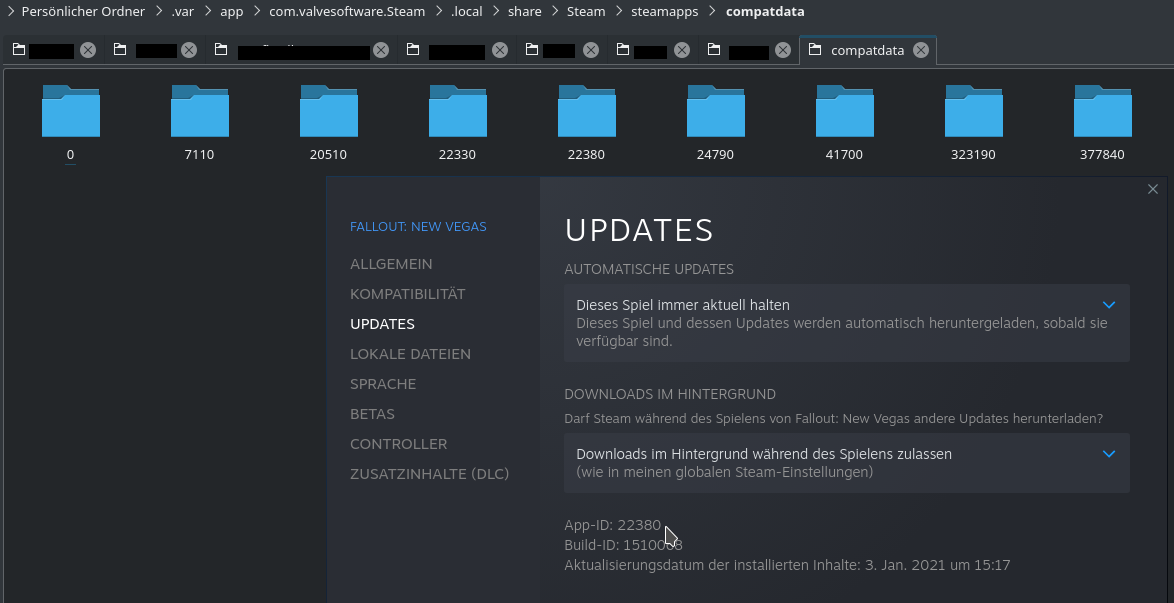1174x603 pixels.
Task: Open LOKALE DATEIEN section
Action: click(x=410, y=354)
